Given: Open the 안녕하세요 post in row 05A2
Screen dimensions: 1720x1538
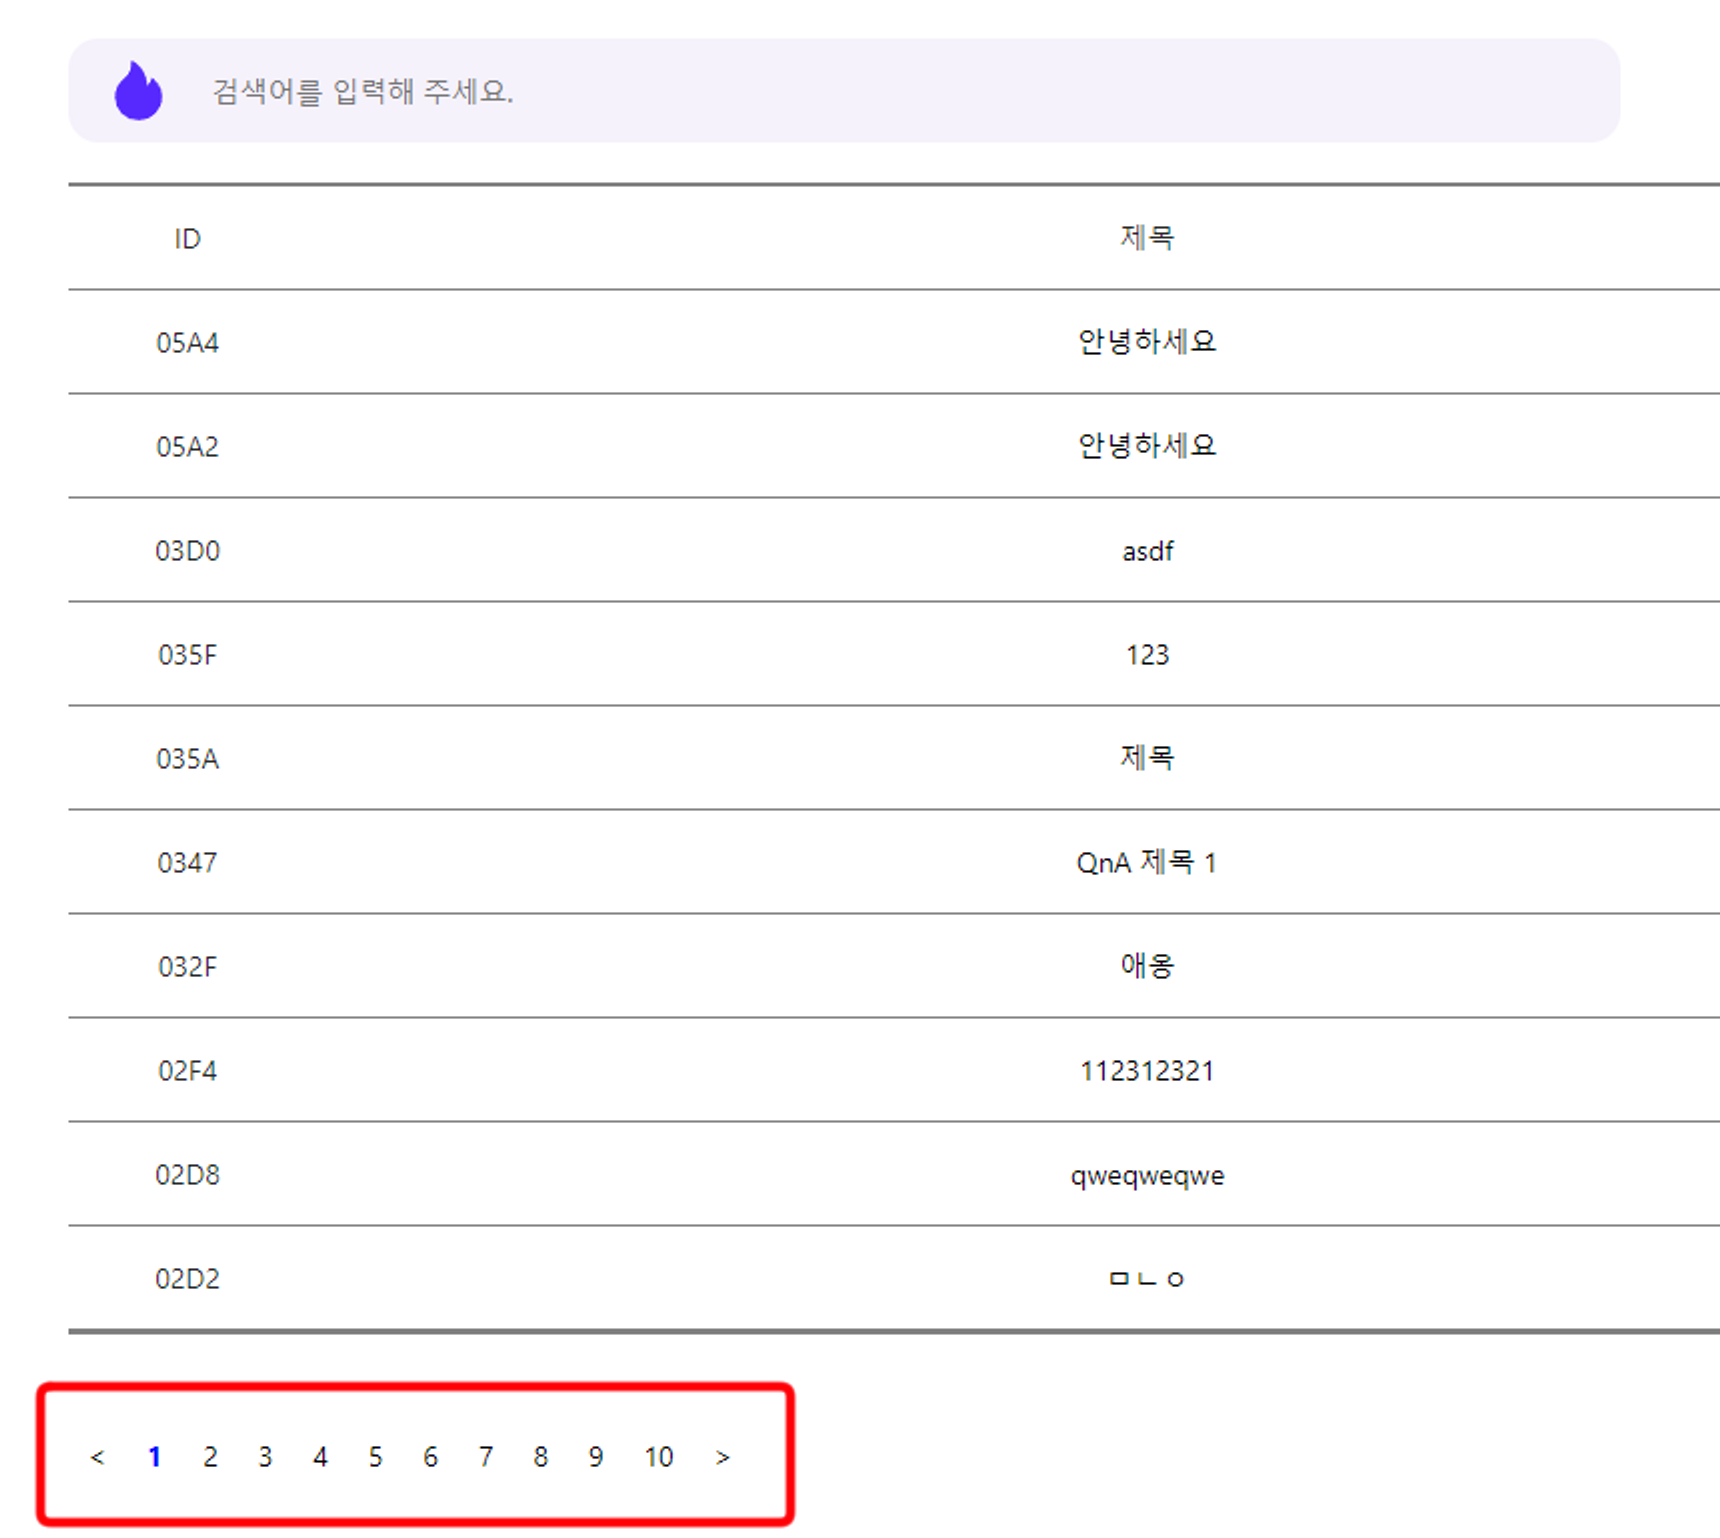Looking at the screenshot, I should [1147, 446].
